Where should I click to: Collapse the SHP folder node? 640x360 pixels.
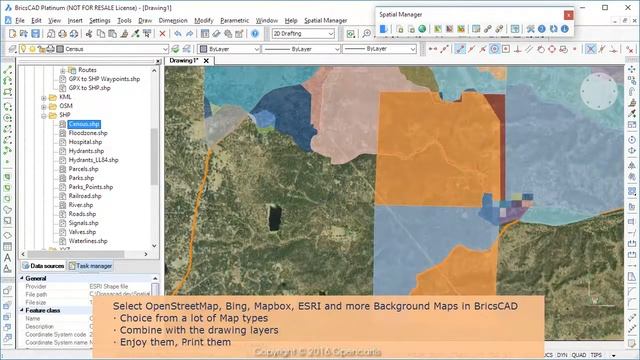point(44,116)
